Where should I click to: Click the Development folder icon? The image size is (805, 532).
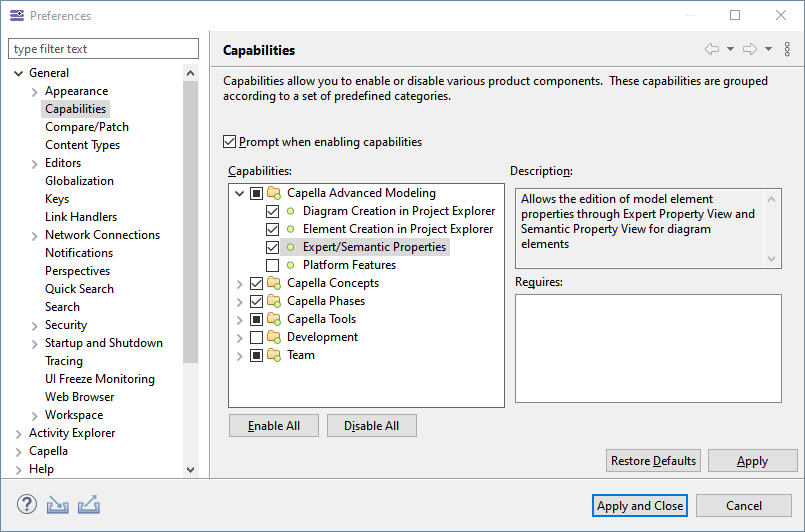(x=274, y=337)
